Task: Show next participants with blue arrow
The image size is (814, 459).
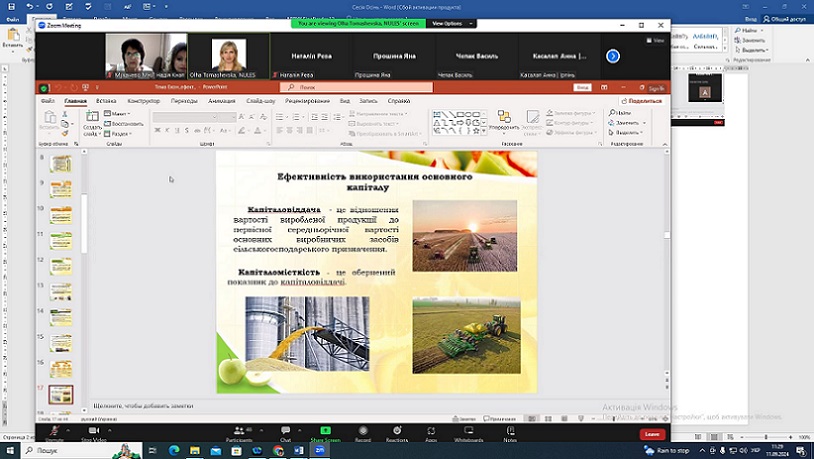Action: [613, 56]
